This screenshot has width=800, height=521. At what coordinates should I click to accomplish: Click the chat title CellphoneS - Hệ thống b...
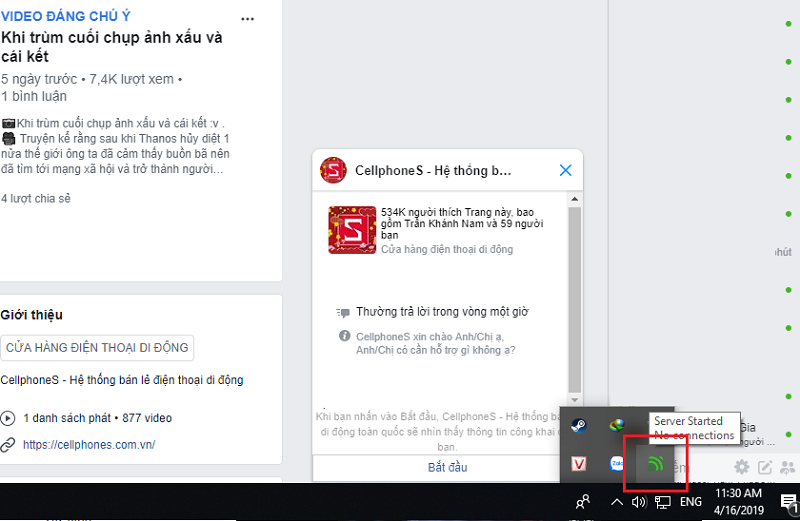pos(433,170)
